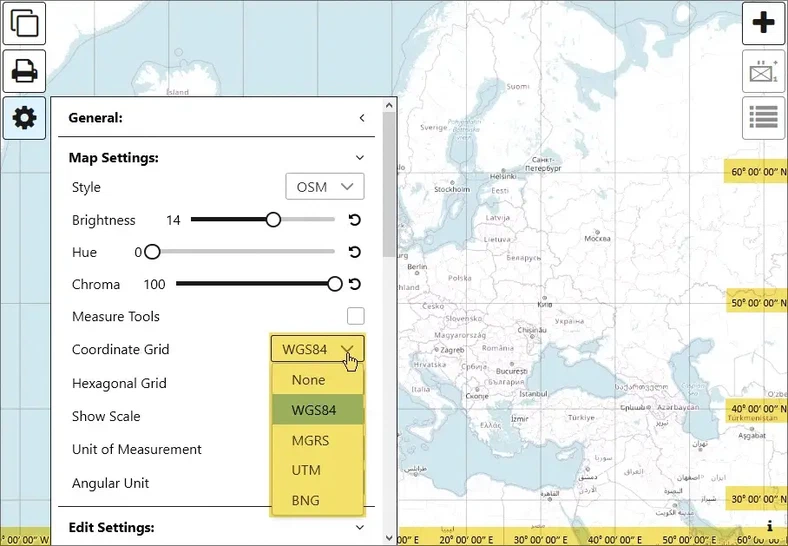Click the Hexagonal Grid label
788x546 pixels.
(119, 383)
